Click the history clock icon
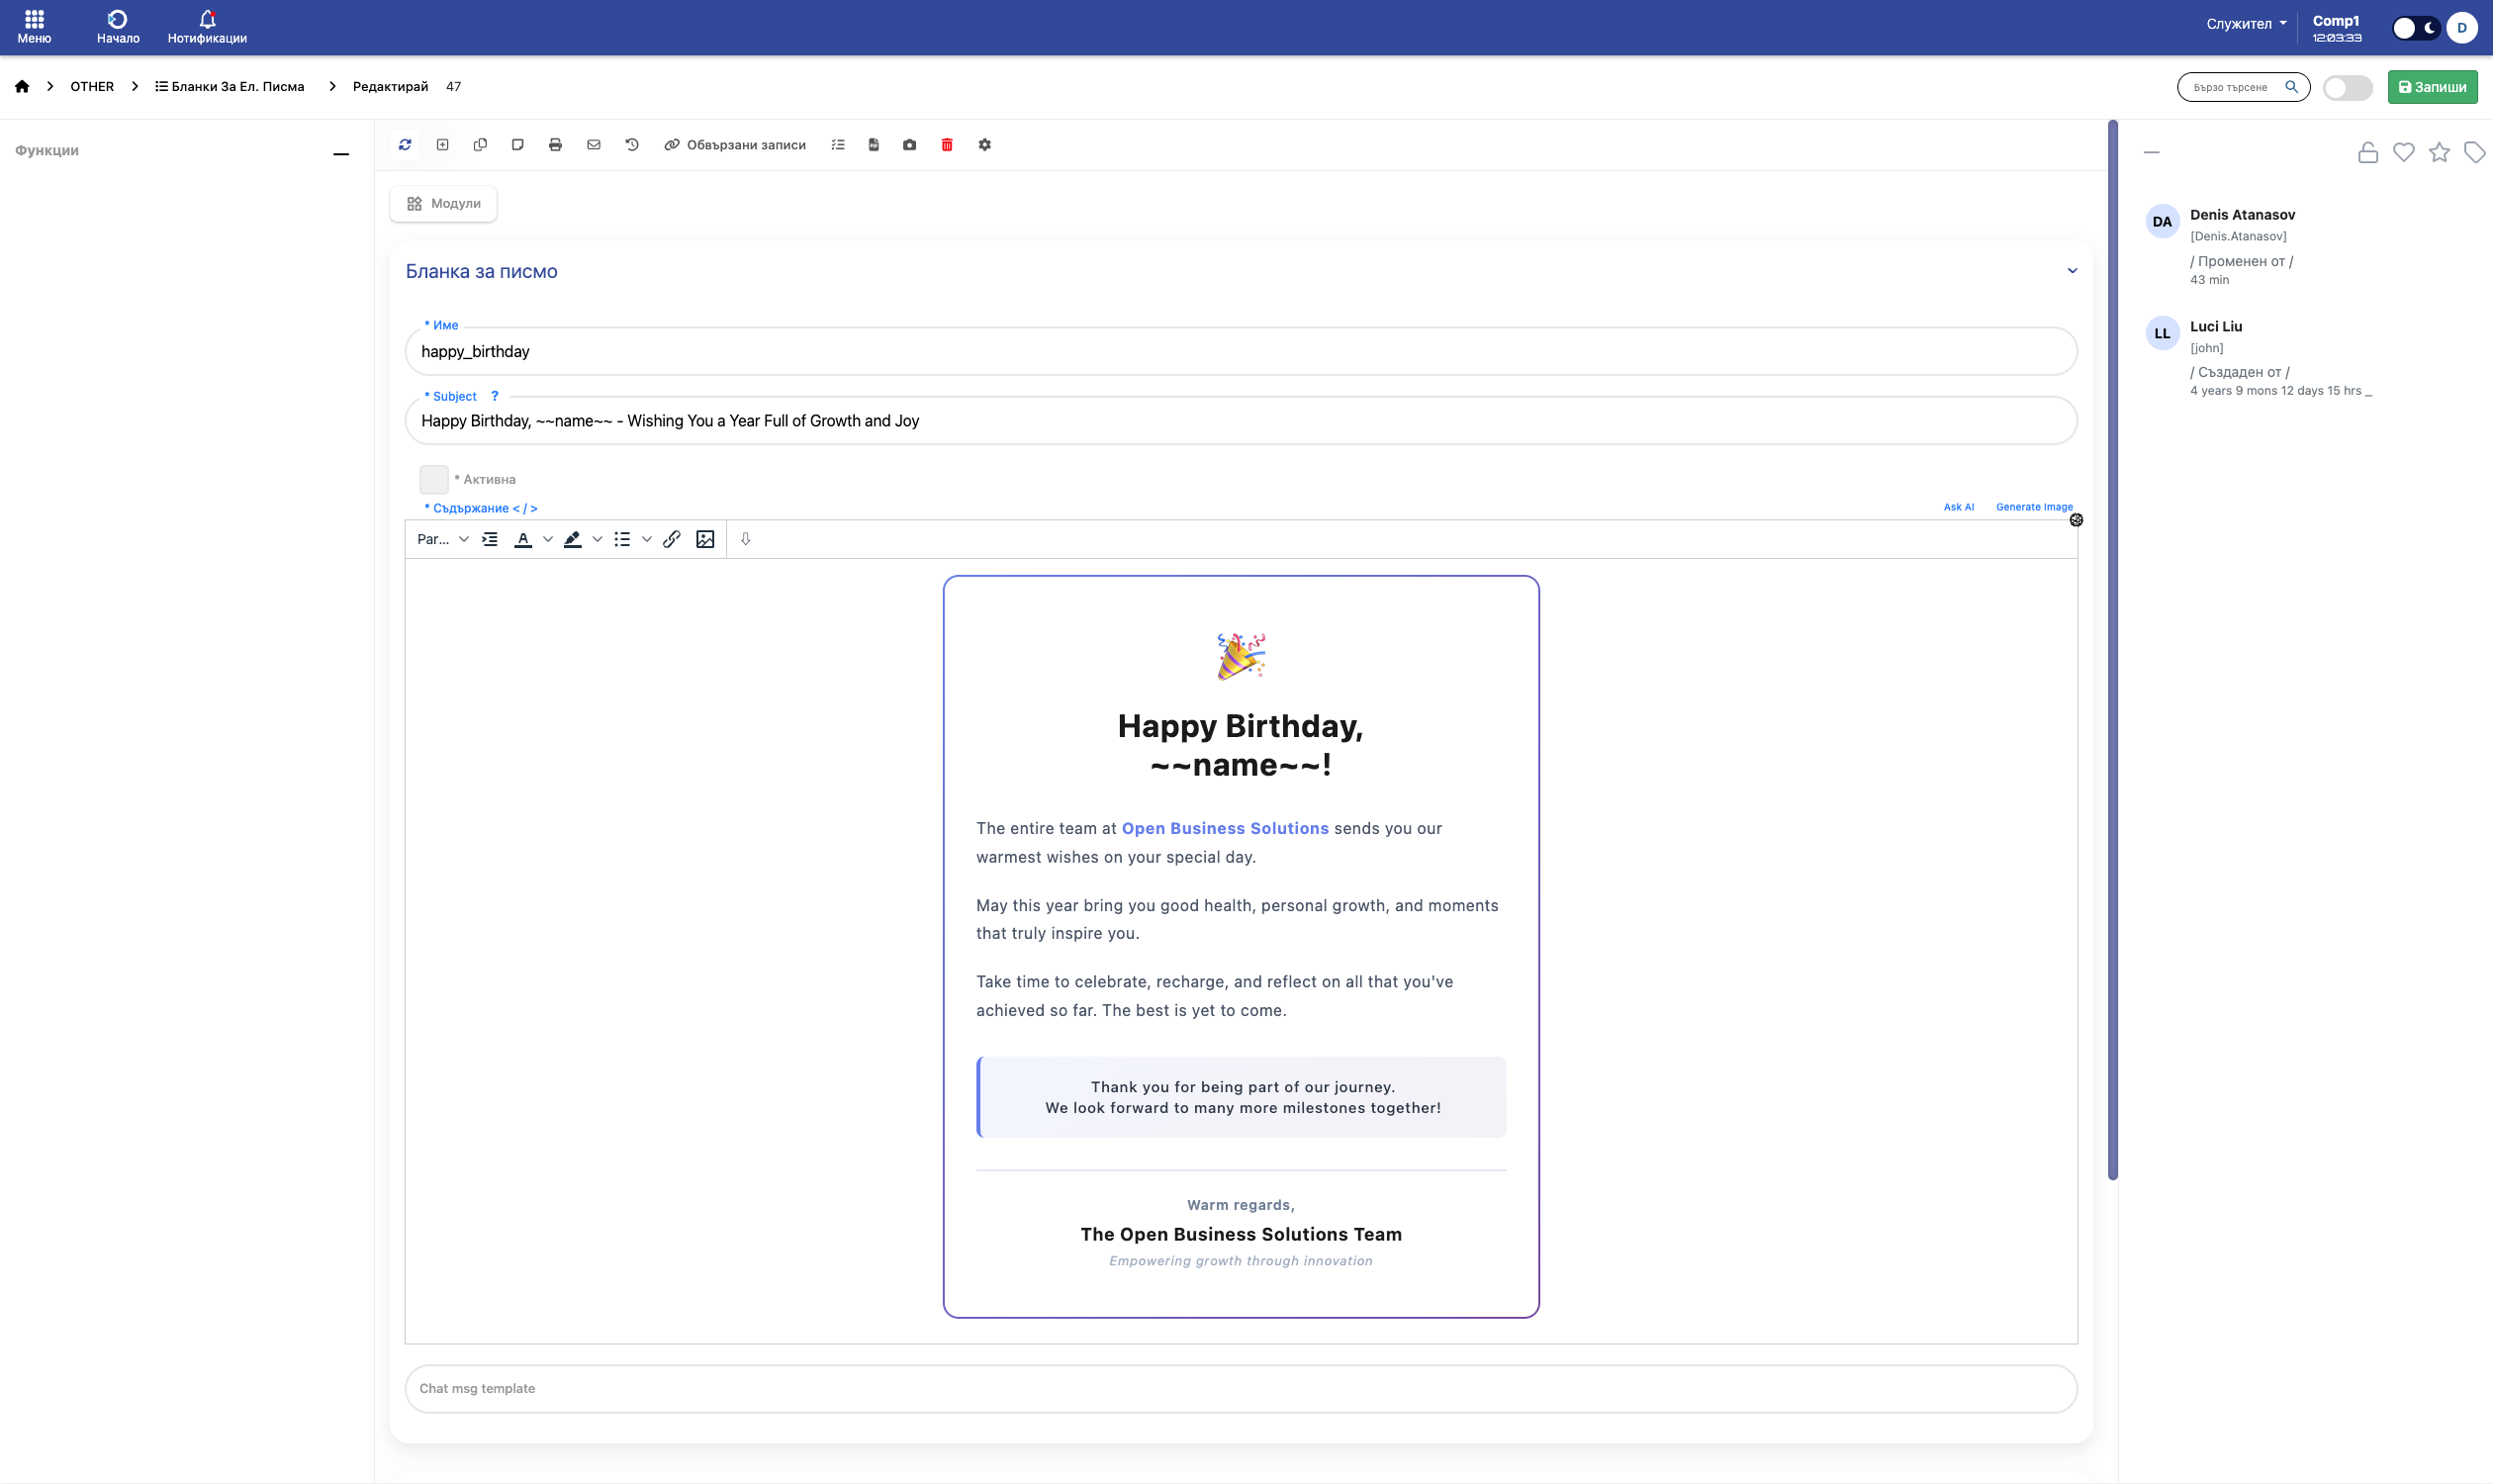Viewport: 2493px width, 1484px height. click(632, 145)
